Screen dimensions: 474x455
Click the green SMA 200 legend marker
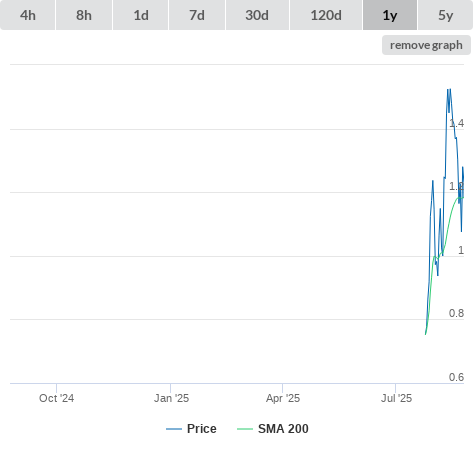(x=245, y=429)
